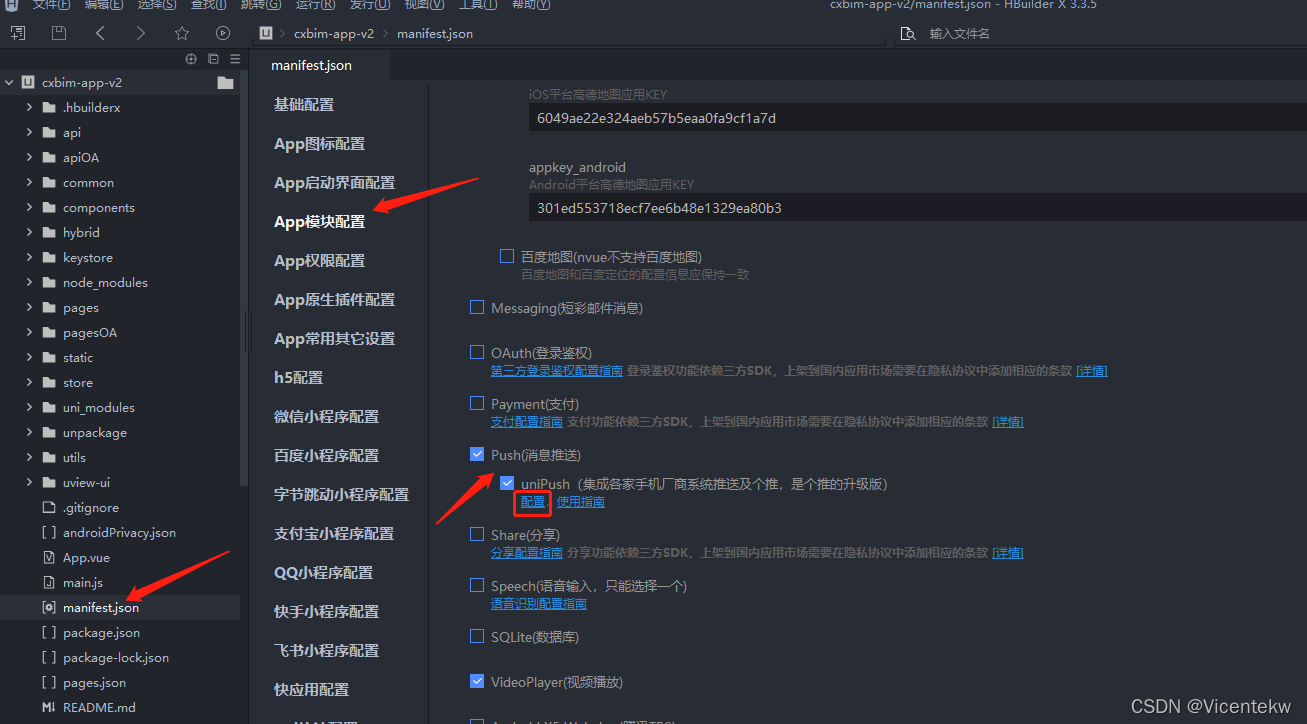Switch to App模块配置 section
This screenshot has width=1307, height=724.
coord(319,221)
